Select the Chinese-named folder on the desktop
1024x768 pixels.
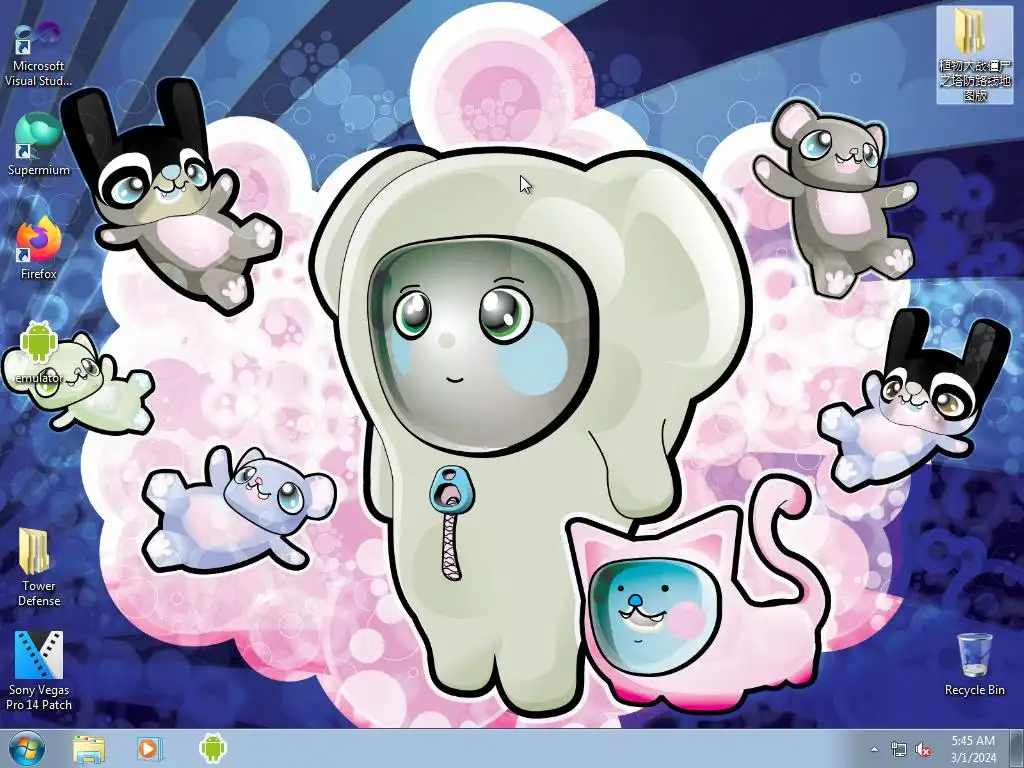click(975, 54)
